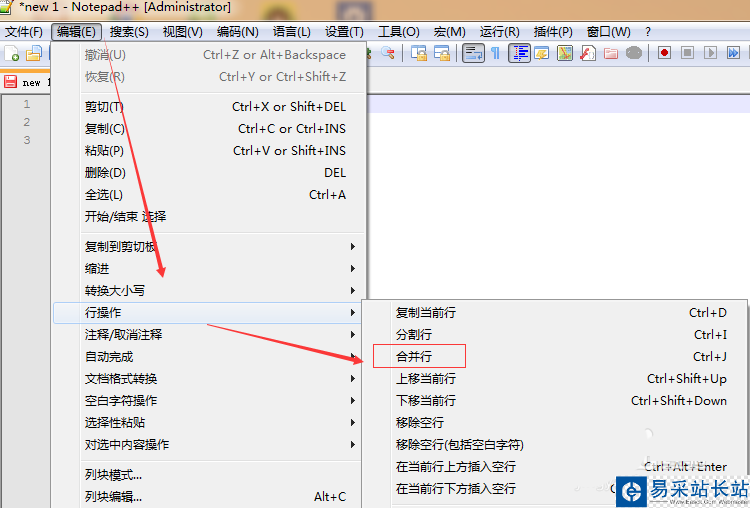Expand the 对选中内容操作 submenu
The image size is (750, 508).
[x=209, y=444]
